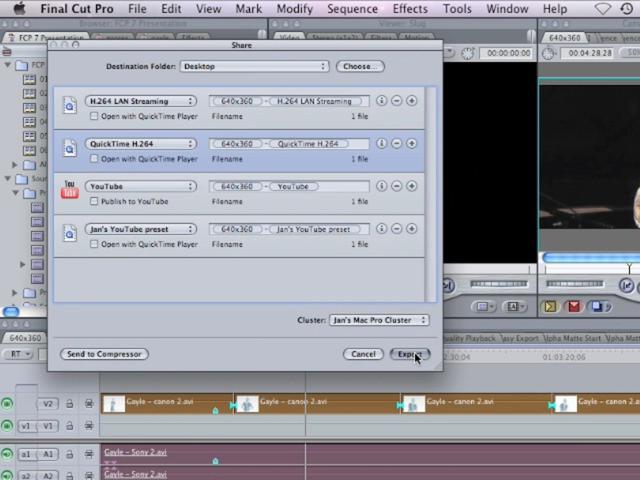The image size is (640, 480).
Task: Open the Modify menu
Action: 294,9
